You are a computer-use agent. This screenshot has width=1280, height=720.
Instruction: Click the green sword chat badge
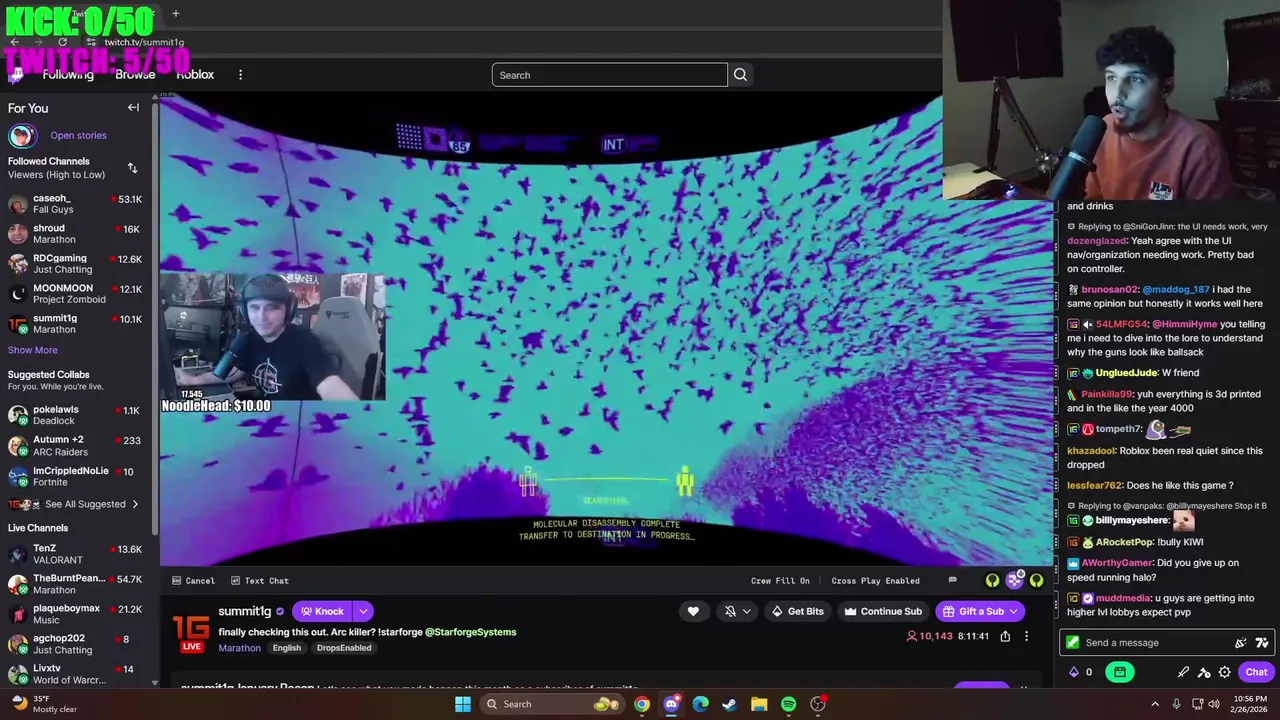(1073, 643)
